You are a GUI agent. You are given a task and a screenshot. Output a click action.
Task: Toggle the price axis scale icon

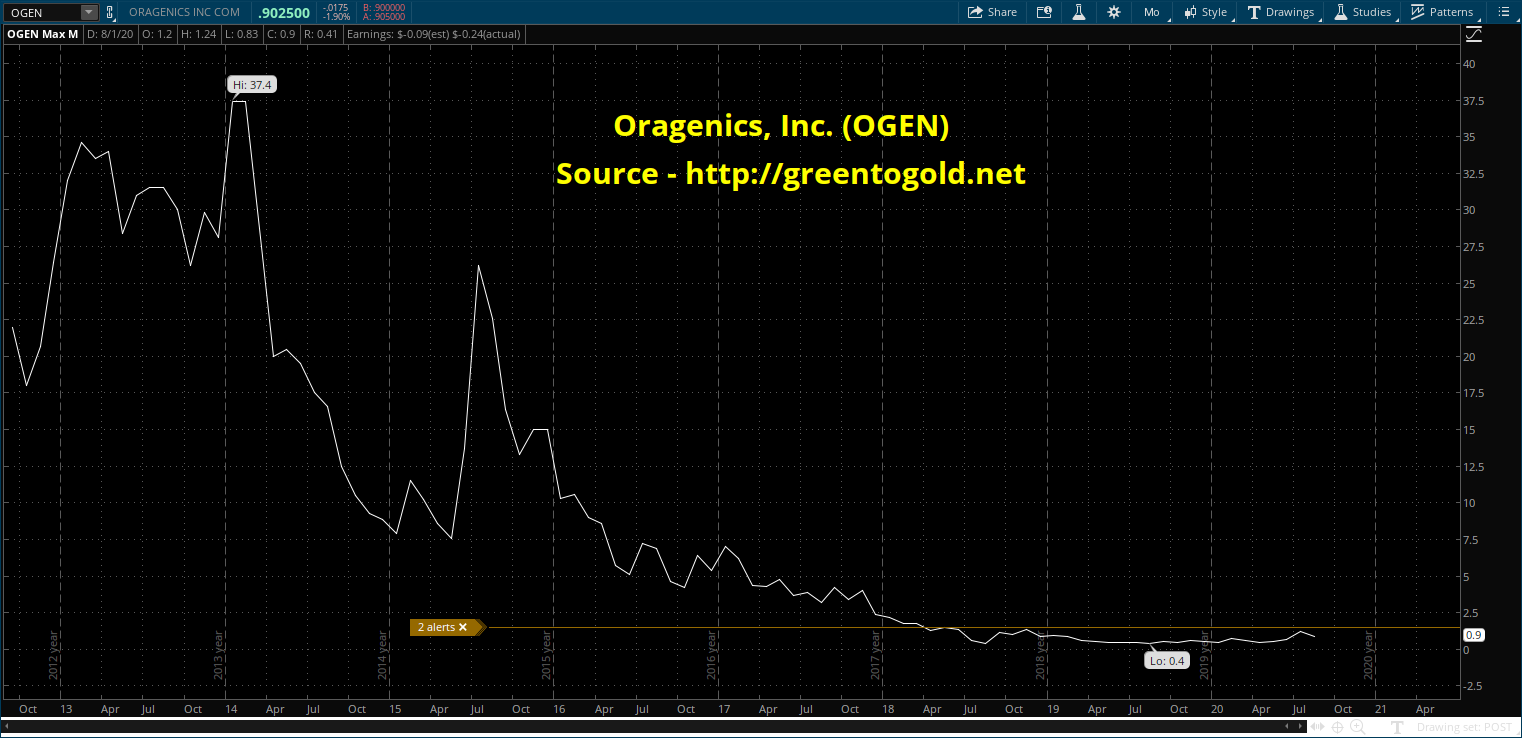pos(1474,34)
